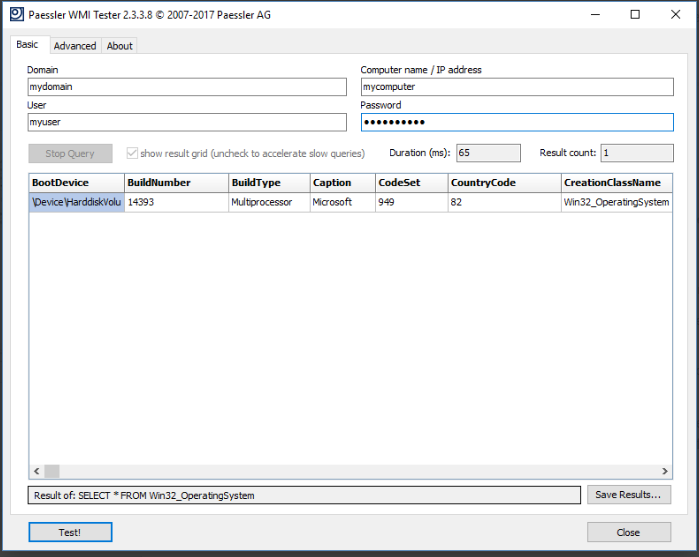Viewport: 699px width, 557px height.
Task: Maximize the WMI Tester window
Action: pyautogui.click(x=635, y=15)
